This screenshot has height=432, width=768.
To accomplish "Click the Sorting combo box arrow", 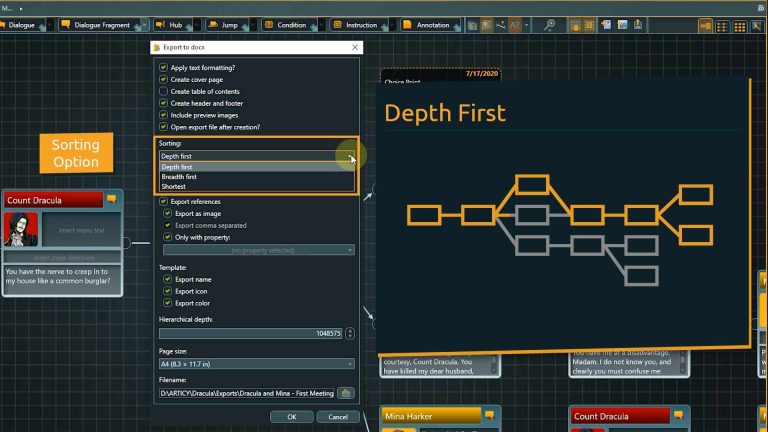I will coord(350,156).
